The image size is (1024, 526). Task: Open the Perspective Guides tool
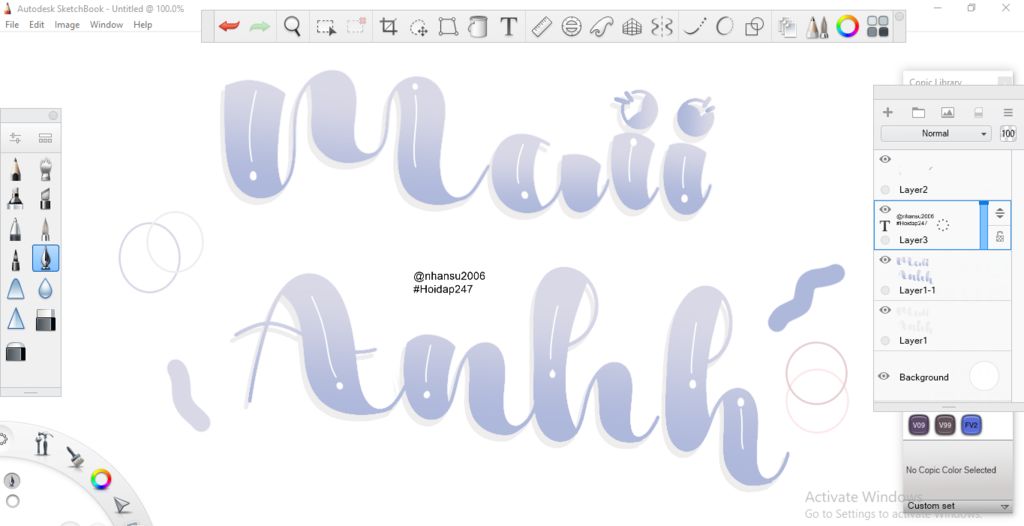[632, 27]
